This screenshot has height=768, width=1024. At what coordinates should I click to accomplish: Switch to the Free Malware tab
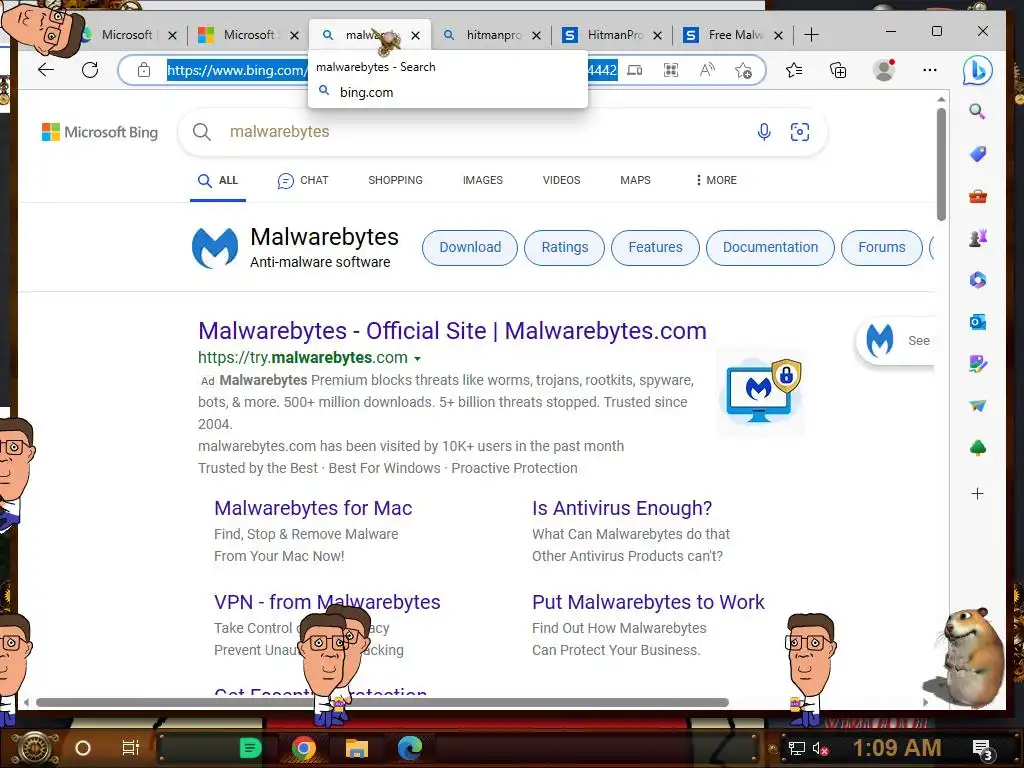[x=735, y=35]
